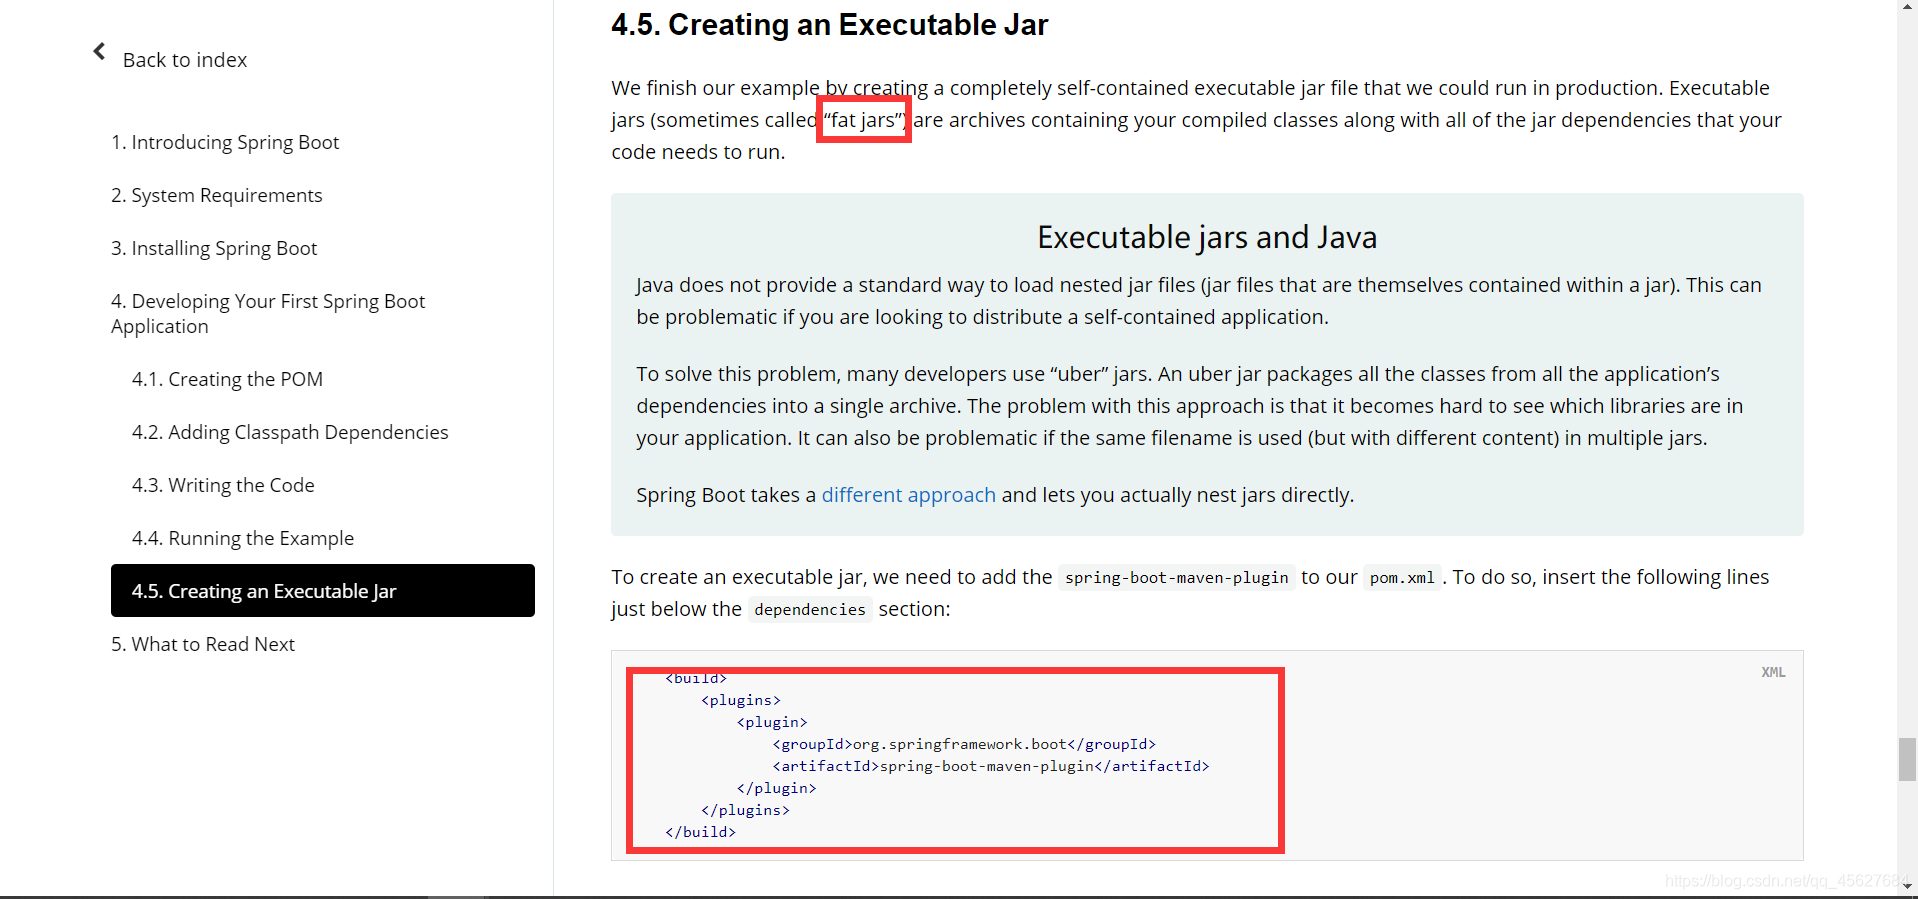Click the "fat jars" phrase in paragraph
The height and width of the screenshot is (899, 1918).
(x=864, y=120)
